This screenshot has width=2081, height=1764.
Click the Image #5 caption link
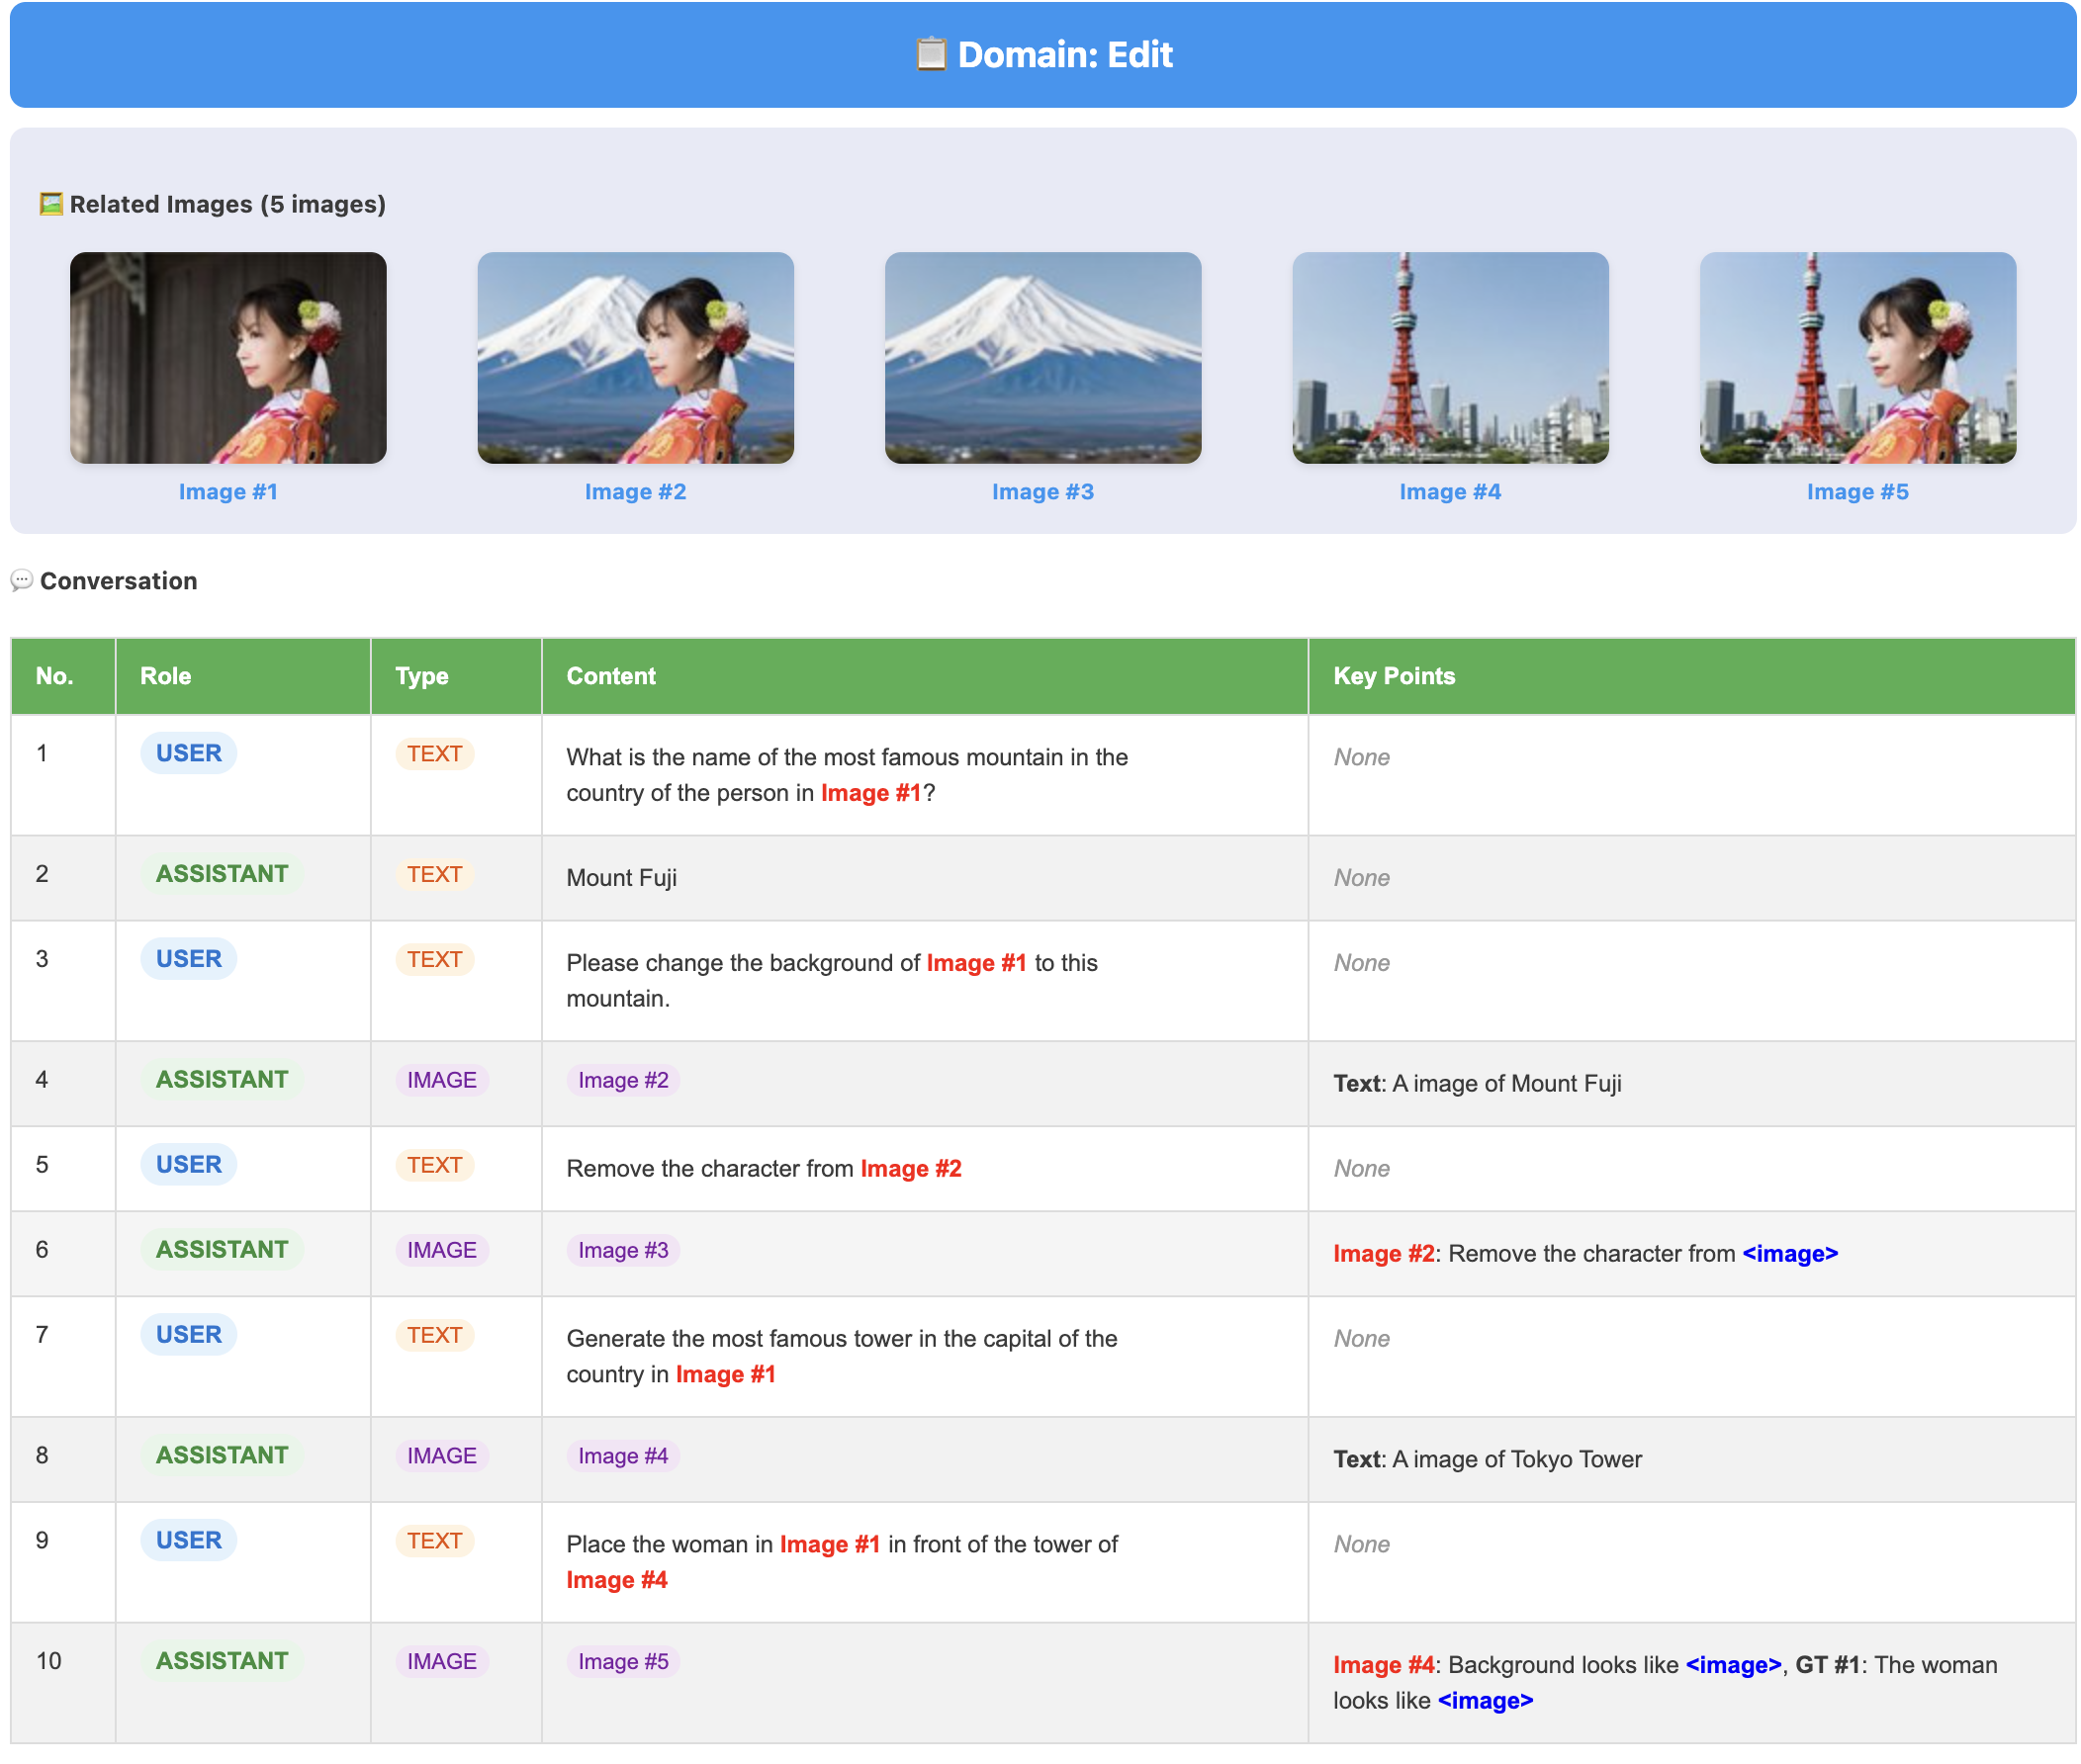1856,491
